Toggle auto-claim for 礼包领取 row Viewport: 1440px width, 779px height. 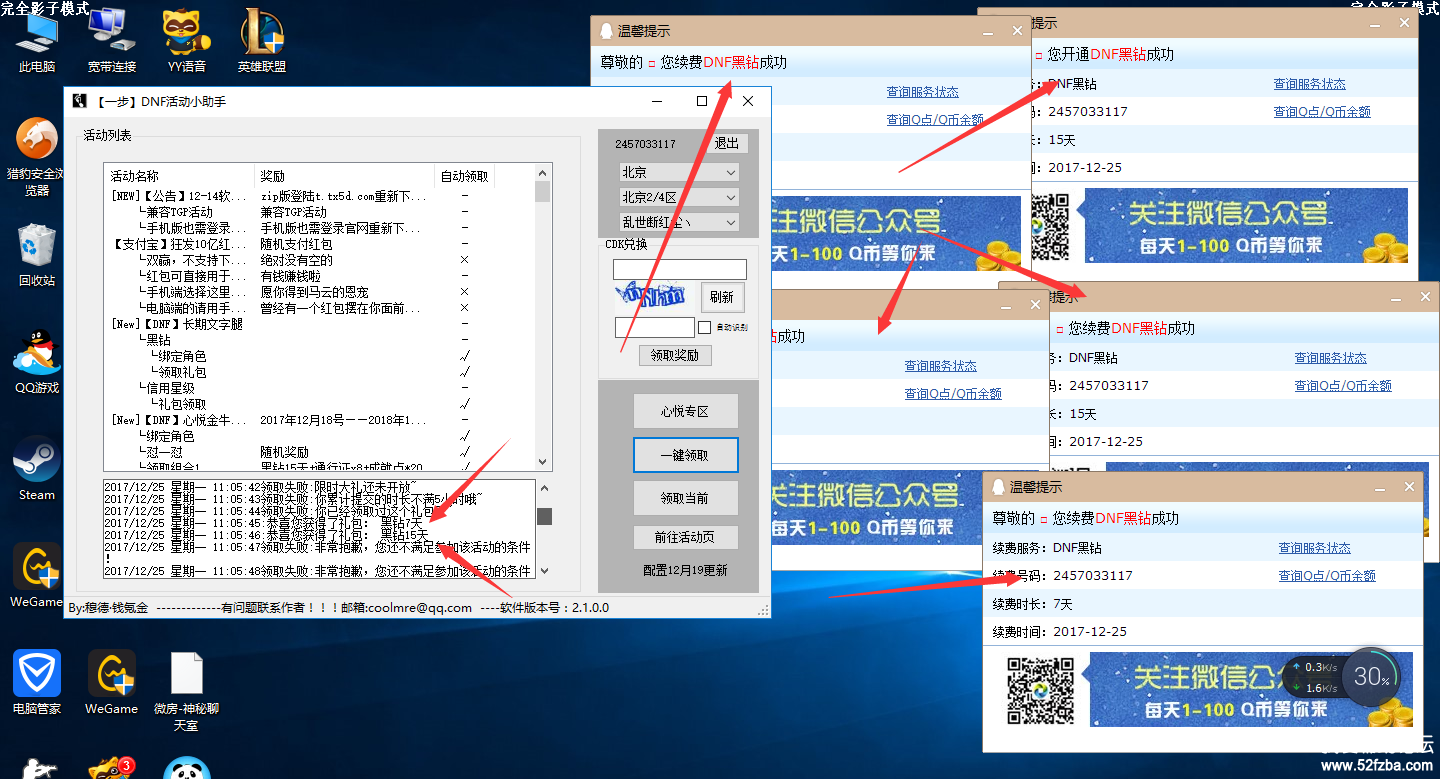[464, 404]
